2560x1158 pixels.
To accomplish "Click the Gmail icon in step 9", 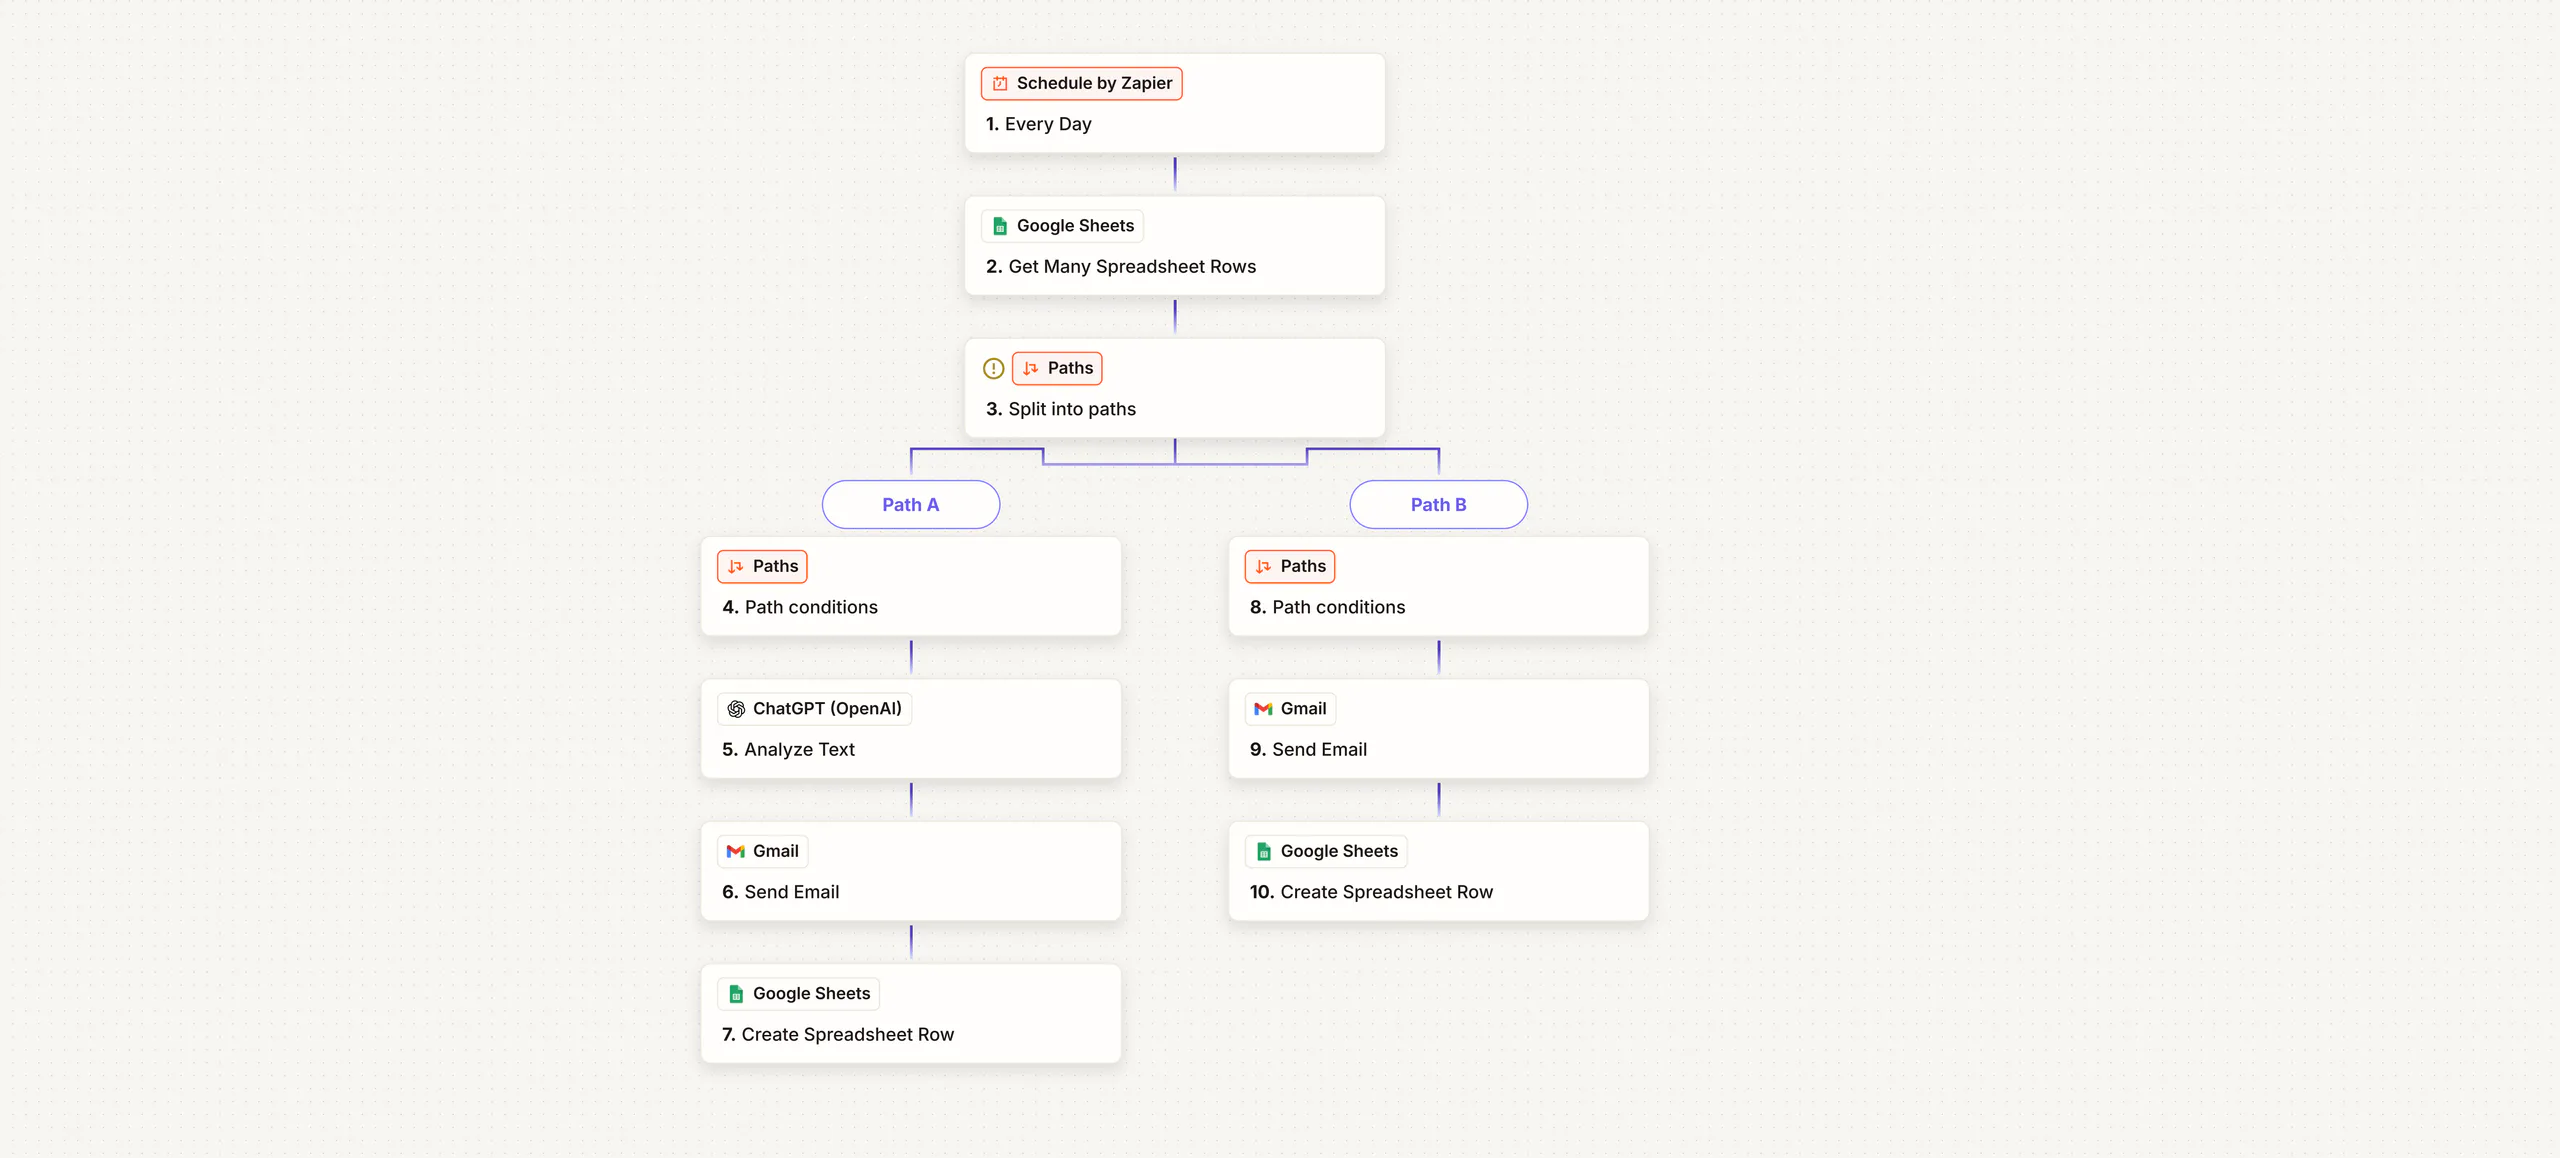I will pyautogui.click(x=1264, y=709).
